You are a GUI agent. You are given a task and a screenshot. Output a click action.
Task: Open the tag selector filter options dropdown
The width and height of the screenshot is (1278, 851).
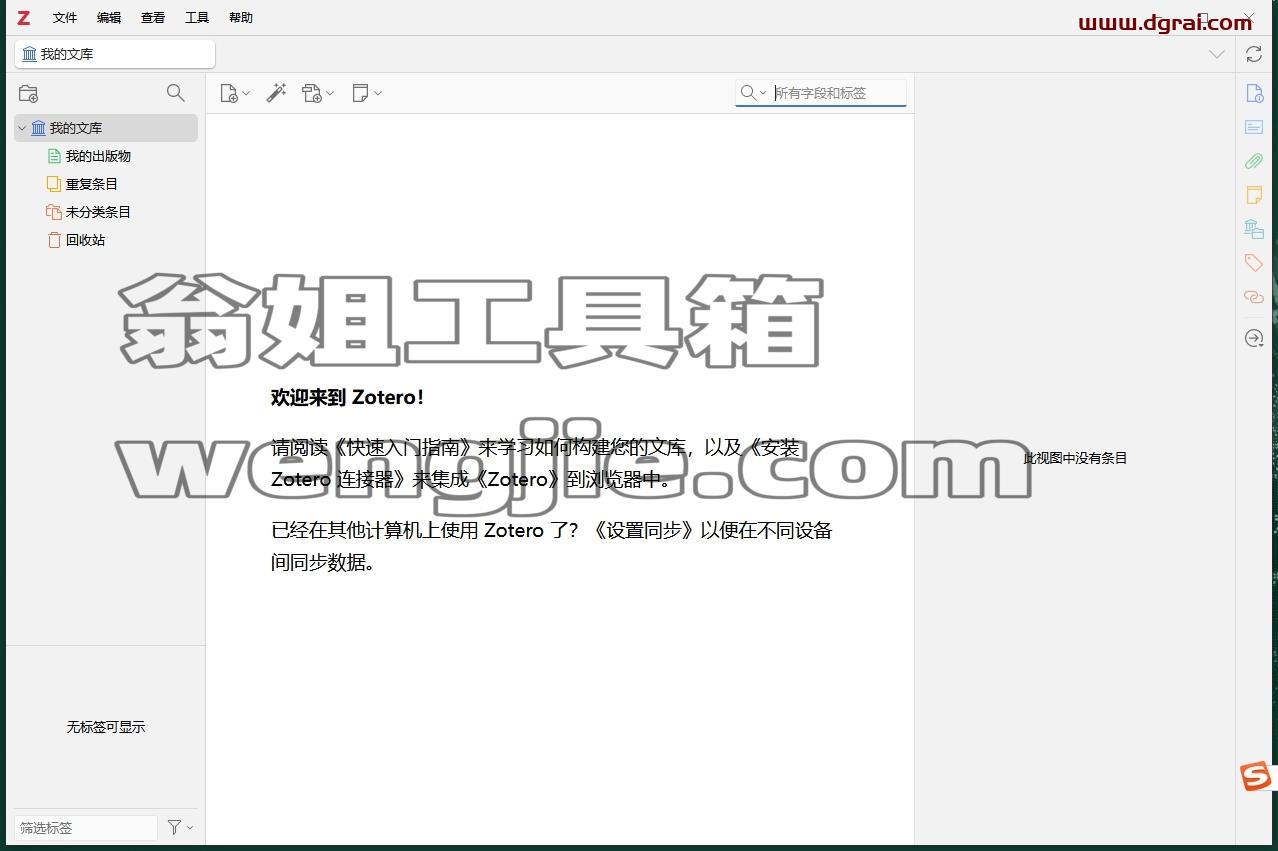(180, 827)
